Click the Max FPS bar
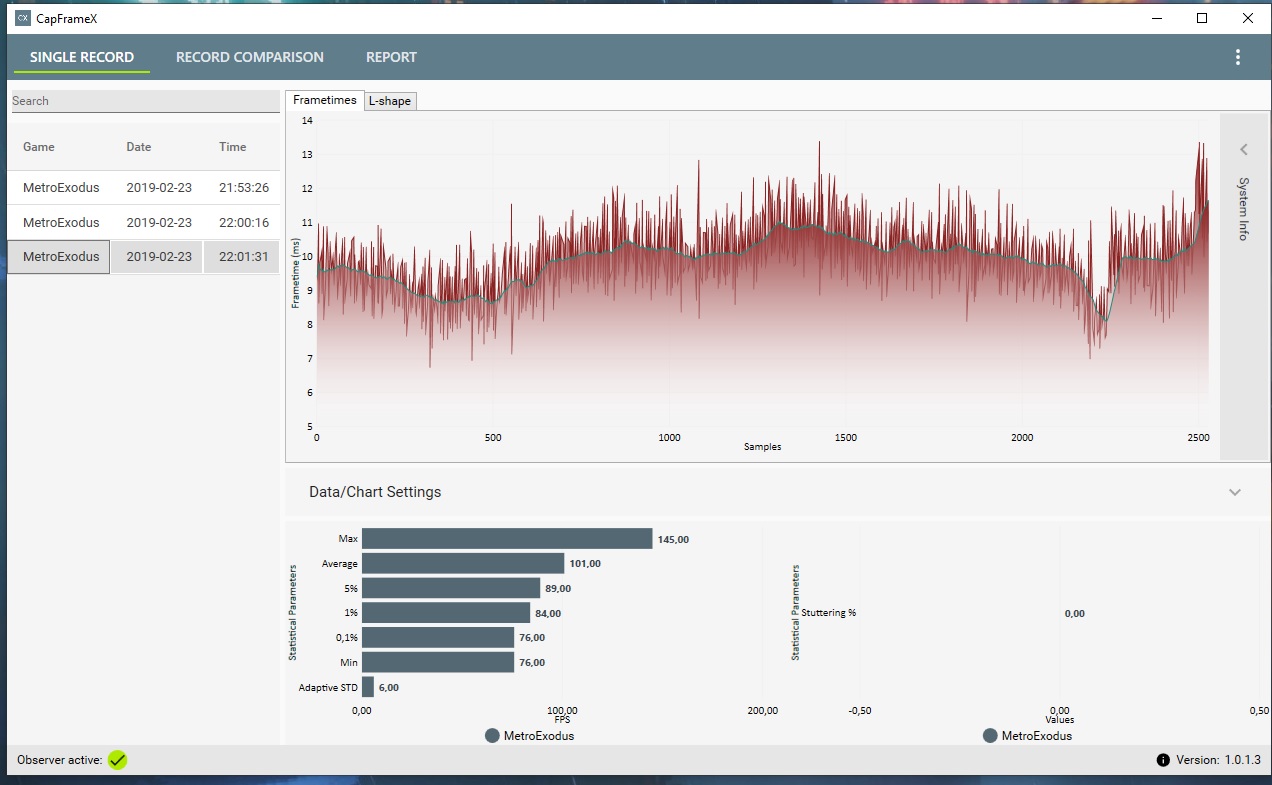Viewport: 1272px width, 785px height. coord(507,539)
